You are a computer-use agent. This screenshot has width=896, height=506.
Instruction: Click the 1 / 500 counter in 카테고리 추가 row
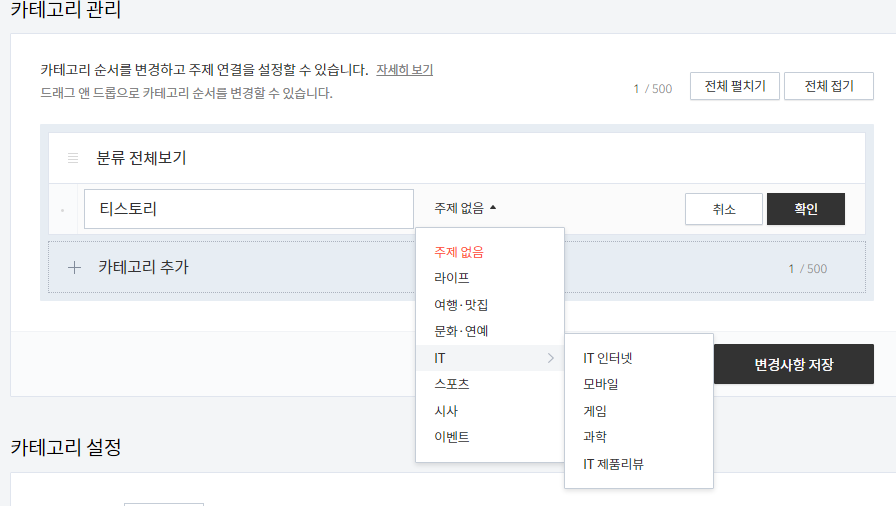pyautogui.click(x=807, y=269)
